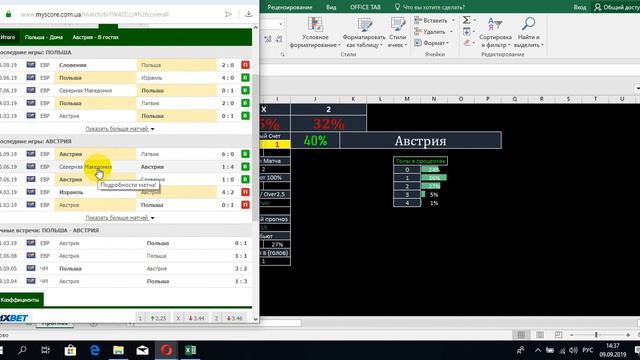Open the Format (Формат) dropdown arrow

(x=448, y=43)
